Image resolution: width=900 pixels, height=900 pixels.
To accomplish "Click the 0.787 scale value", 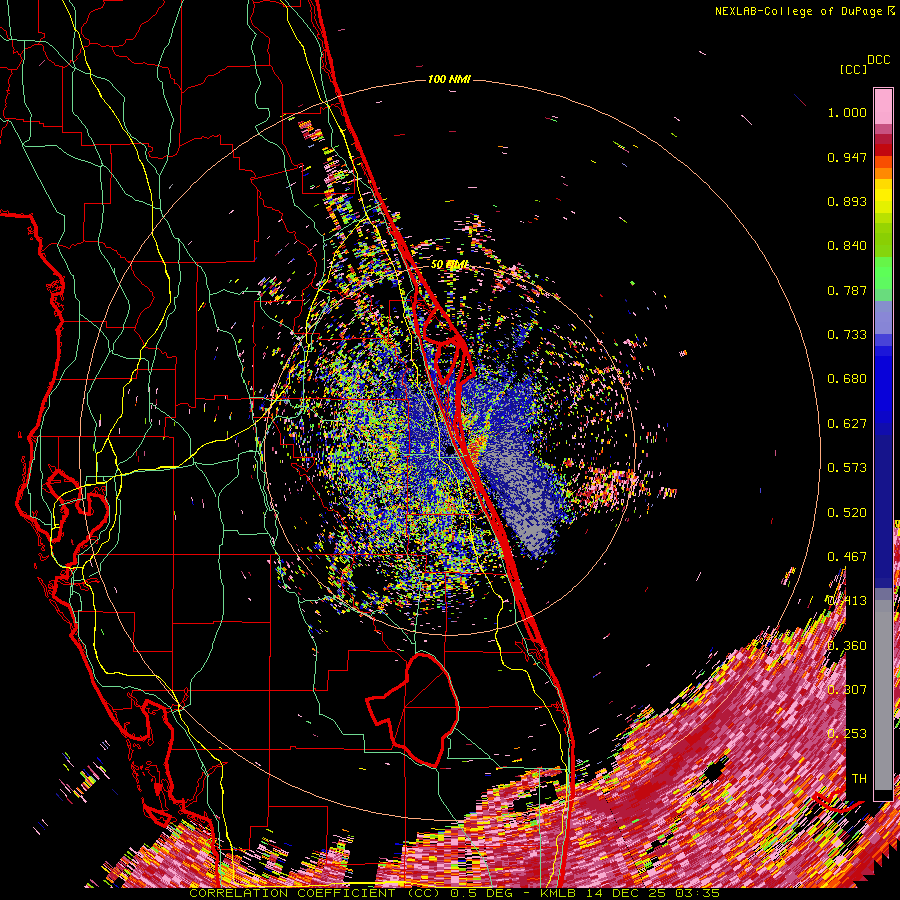I will [847, 290].
